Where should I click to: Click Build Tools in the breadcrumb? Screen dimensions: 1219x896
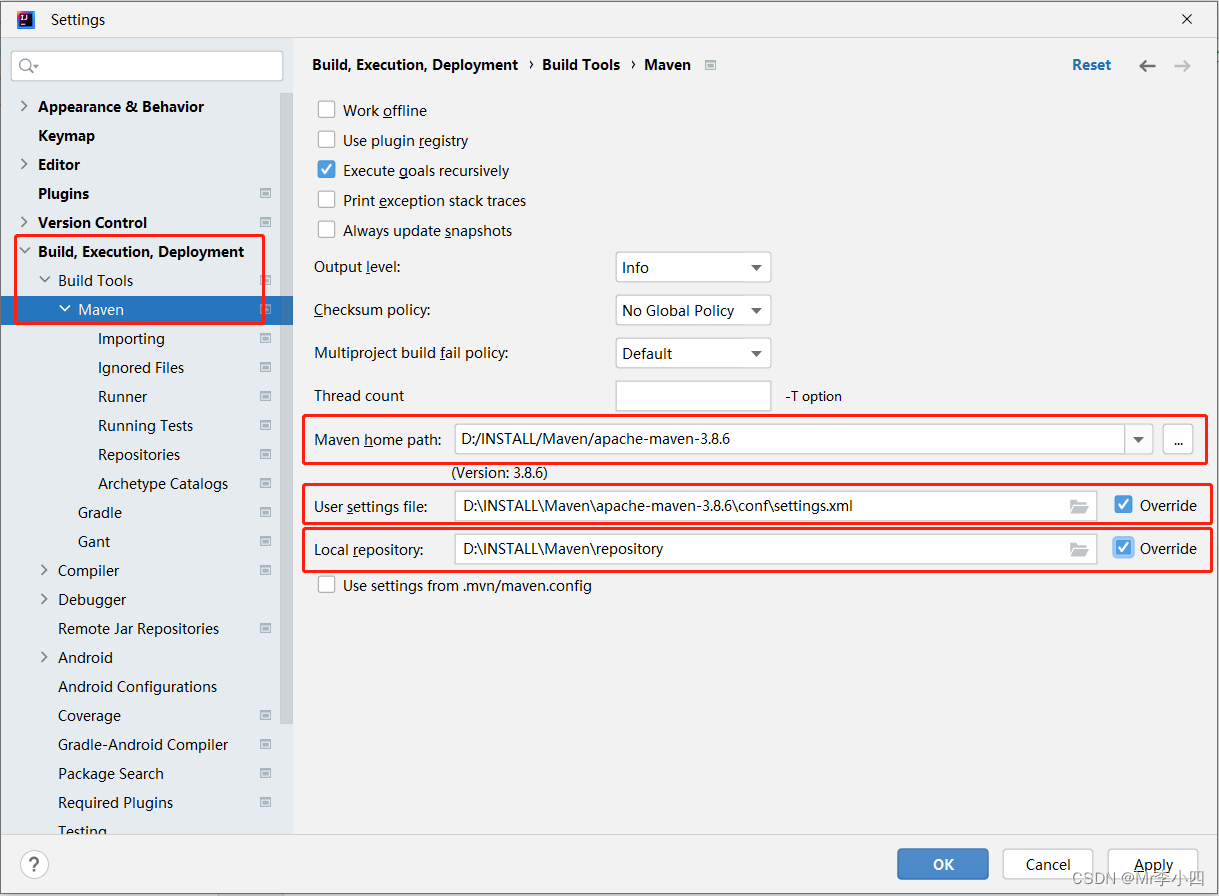point(581,64)
